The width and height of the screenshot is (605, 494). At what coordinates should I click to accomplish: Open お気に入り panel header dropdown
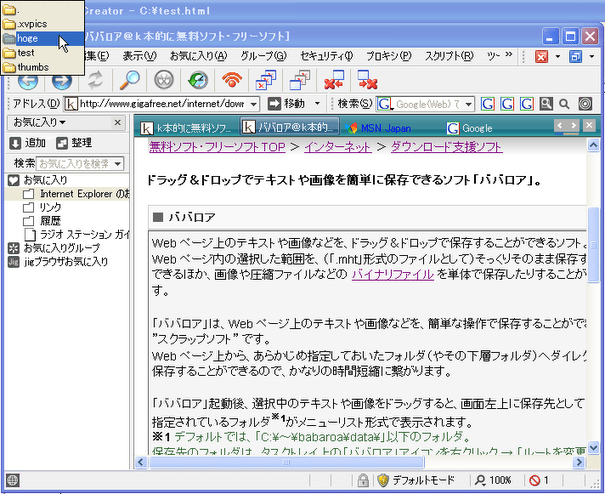point(39,123)
